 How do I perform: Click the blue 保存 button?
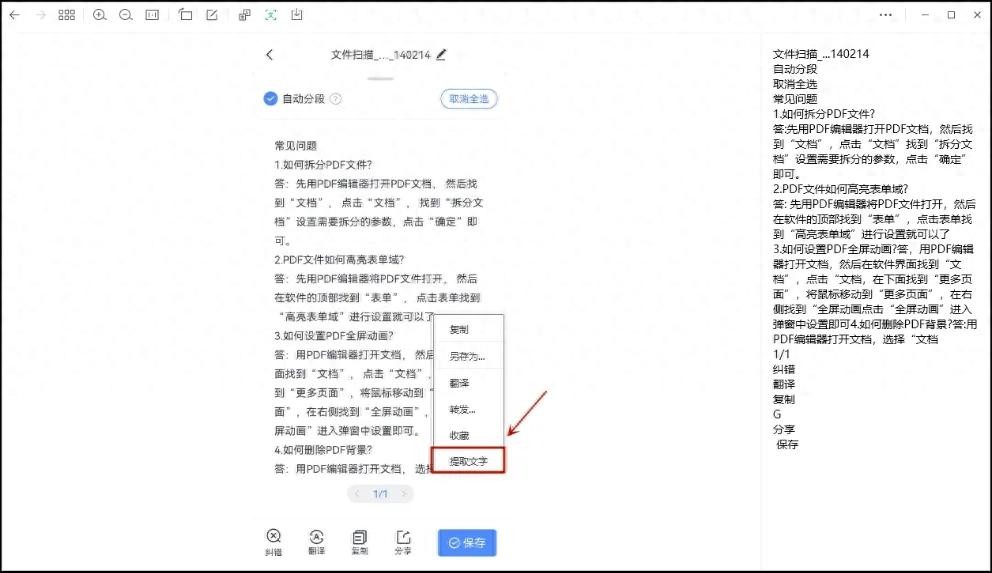467,542
